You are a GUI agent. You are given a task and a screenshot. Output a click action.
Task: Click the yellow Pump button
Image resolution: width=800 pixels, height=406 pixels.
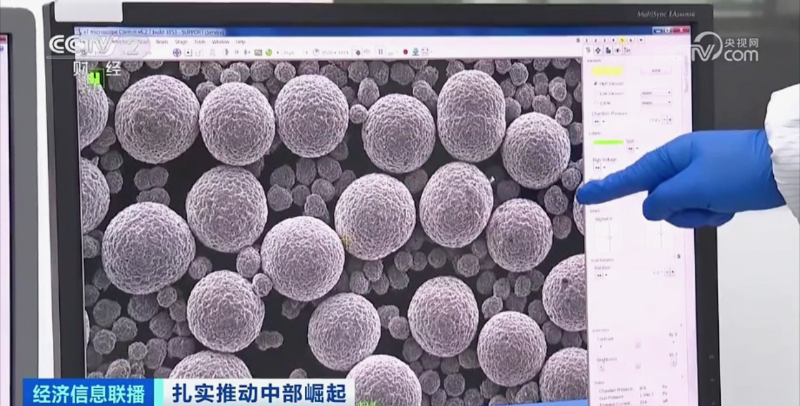tap(607, 72)
